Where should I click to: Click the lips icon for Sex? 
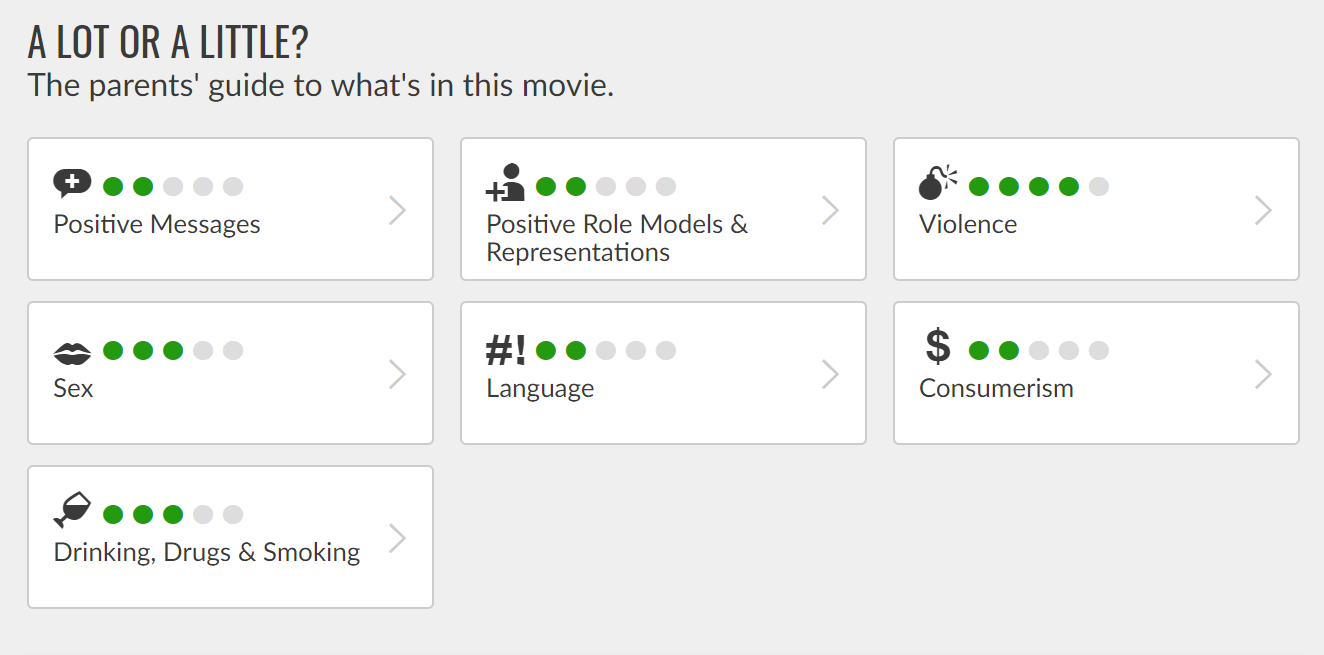click(72, 352)
